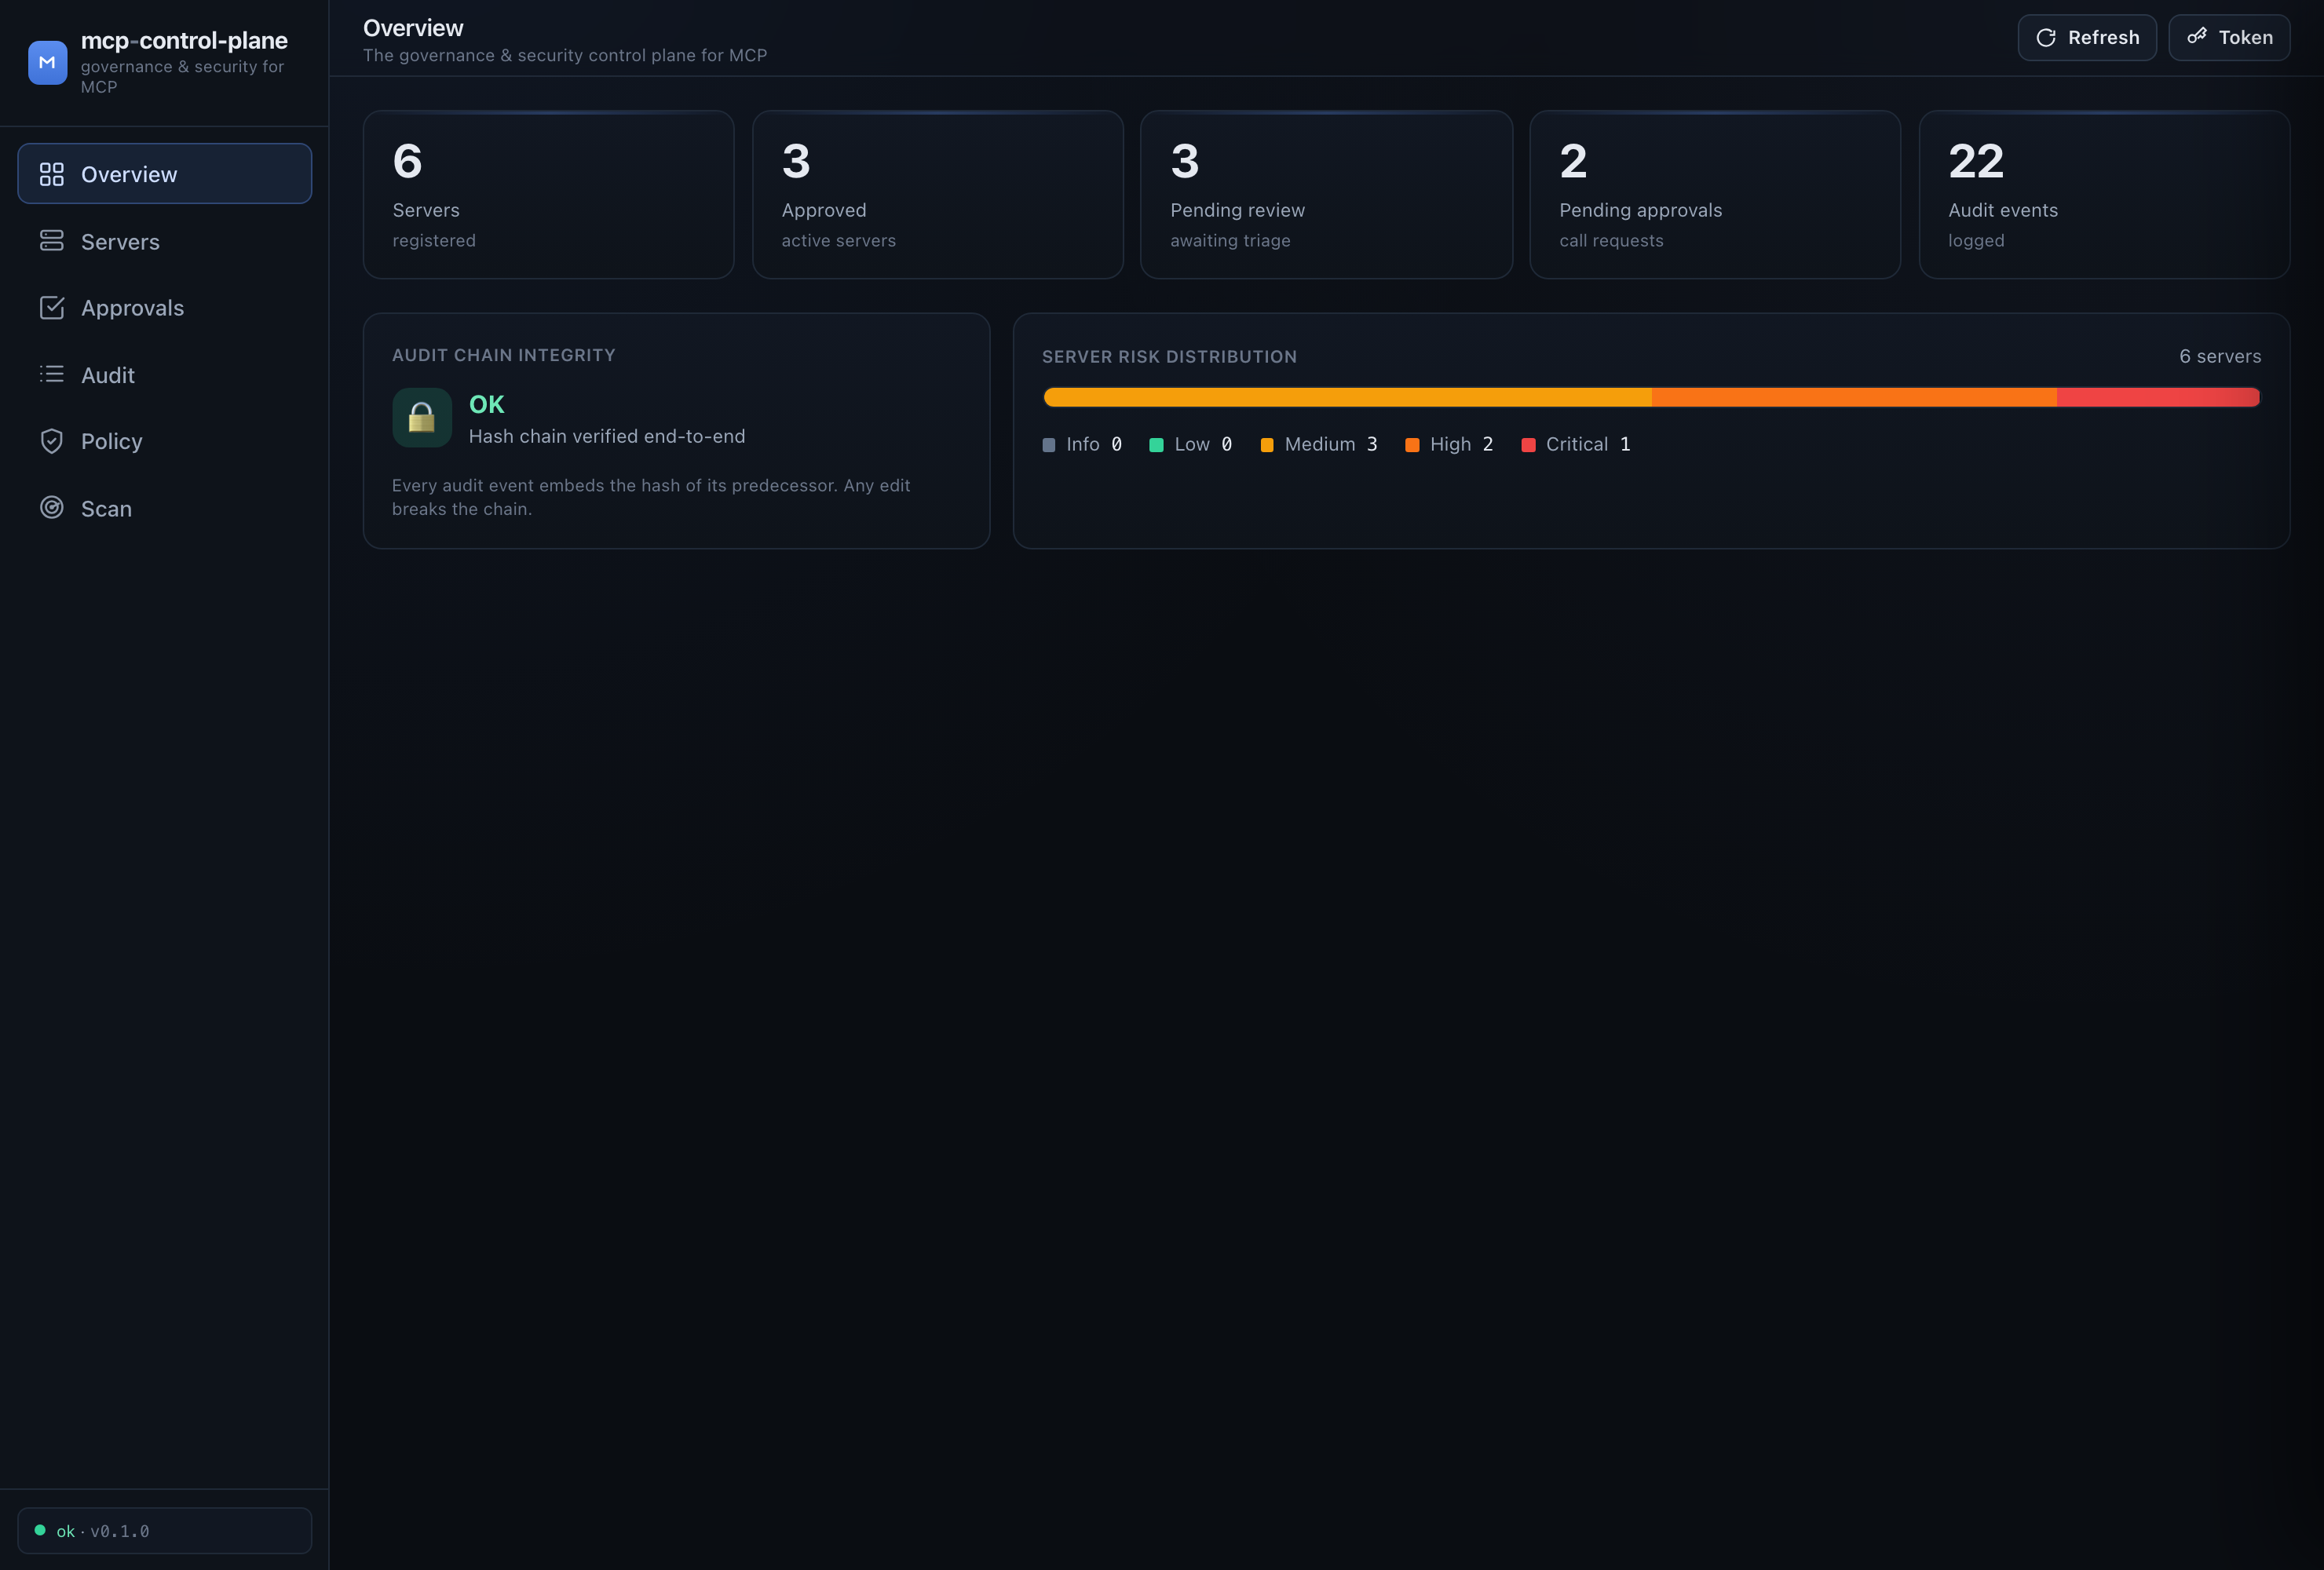Open the Overview page label
Viewport: 2324px width, 1570px height.
[x=129, y=174]
